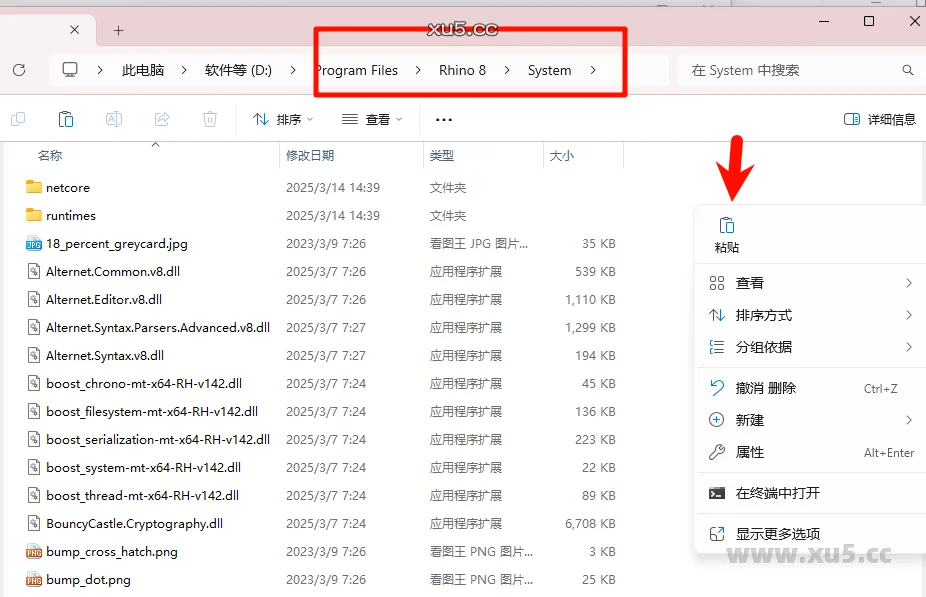The image size is (926, 597).
Task: Open the netcore folder
Action: point(67,187)
